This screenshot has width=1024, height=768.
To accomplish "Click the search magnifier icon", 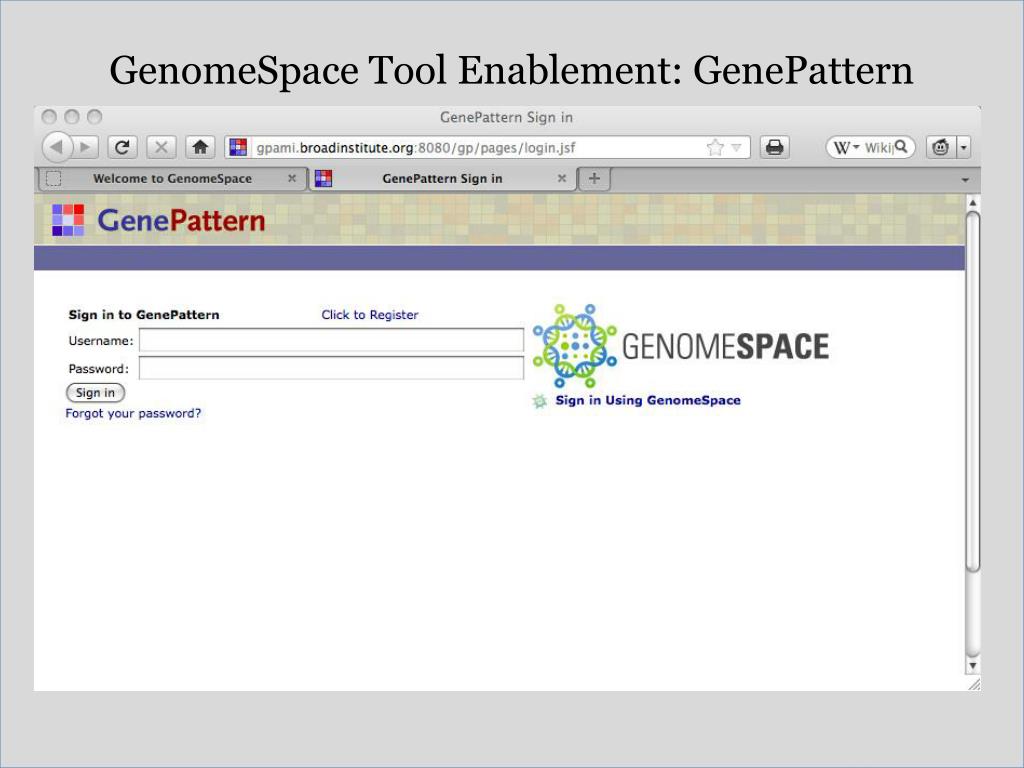I will click(901, 146).
